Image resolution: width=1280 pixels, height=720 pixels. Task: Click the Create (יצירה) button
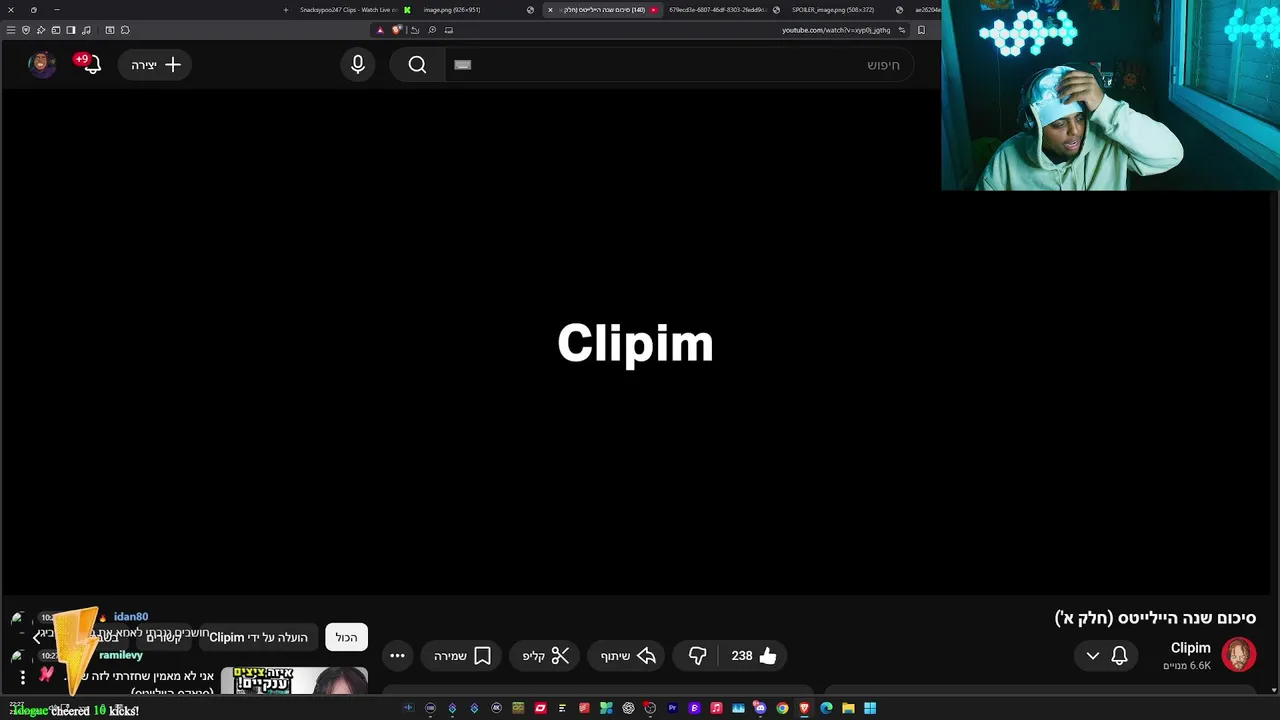coord(155,65)
